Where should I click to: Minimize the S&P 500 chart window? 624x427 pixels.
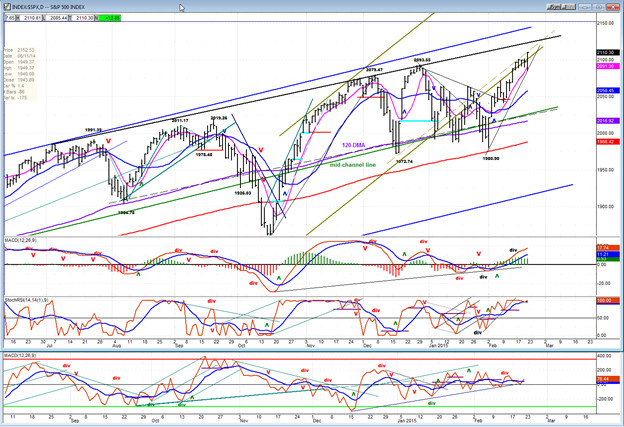[x=584, y=7]
